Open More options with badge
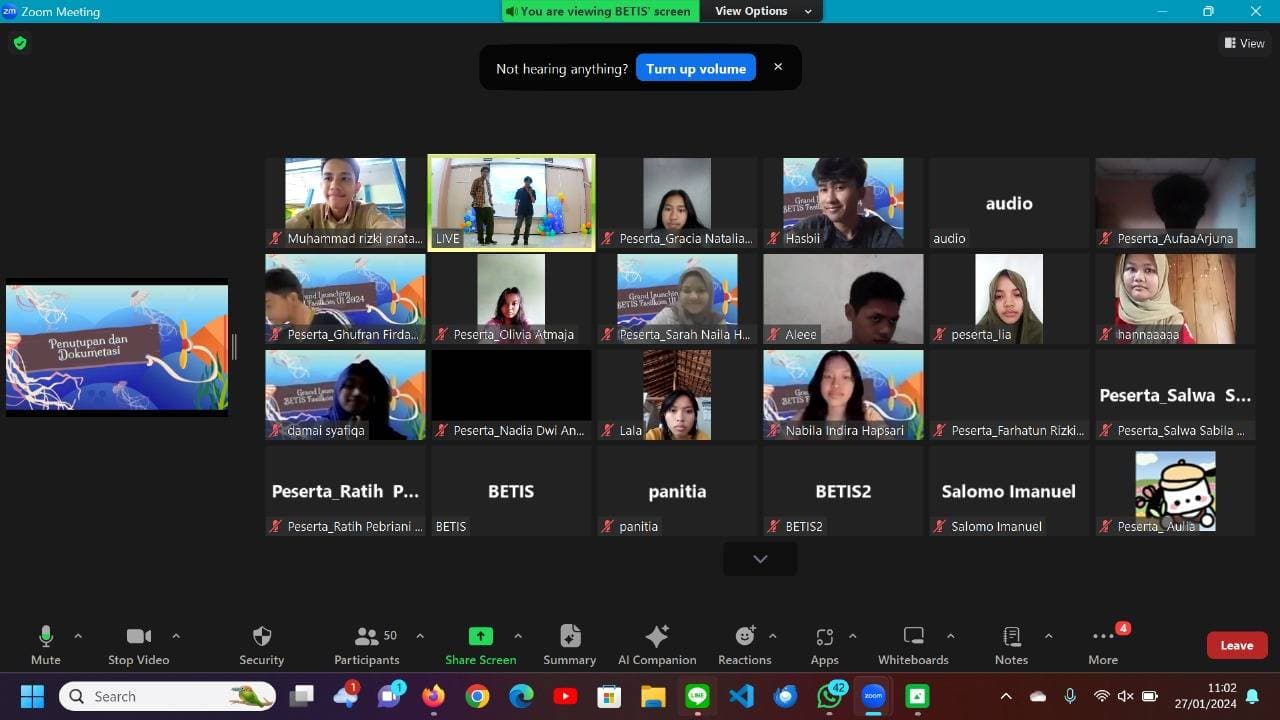 (1104, 645)
